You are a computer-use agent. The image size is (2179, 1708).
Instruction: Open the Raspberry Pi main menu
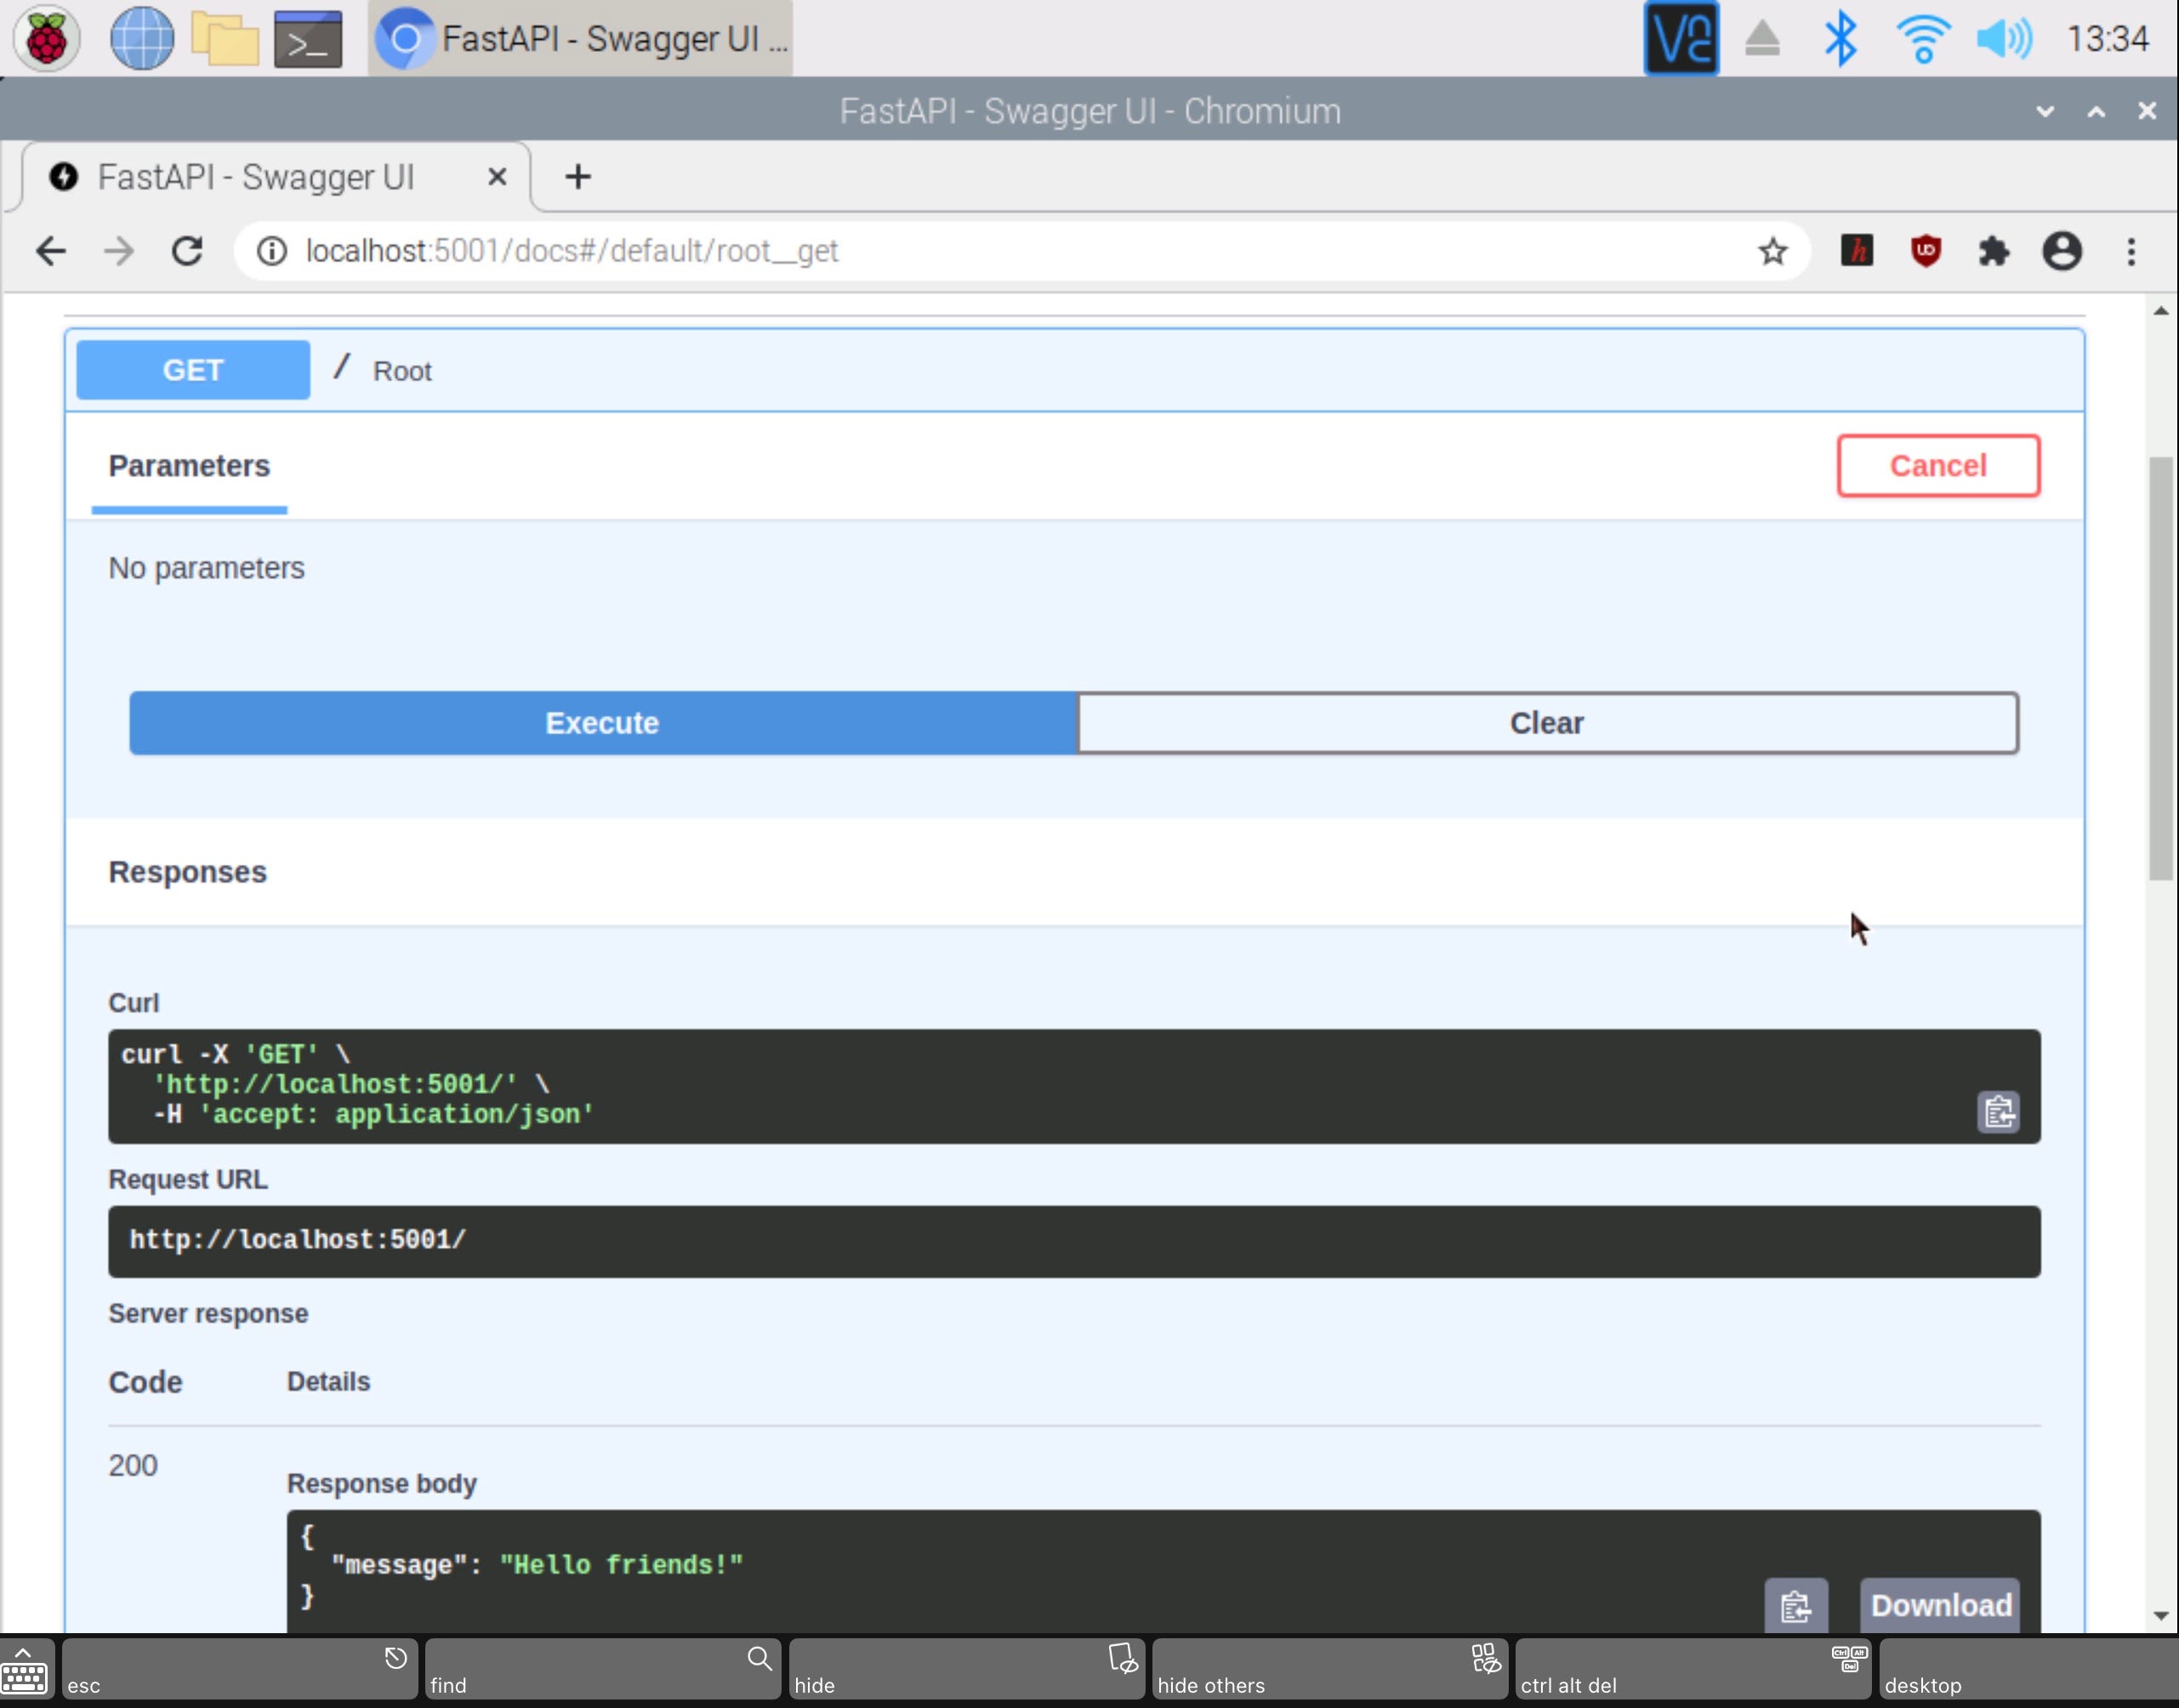(x=46, y=38)
